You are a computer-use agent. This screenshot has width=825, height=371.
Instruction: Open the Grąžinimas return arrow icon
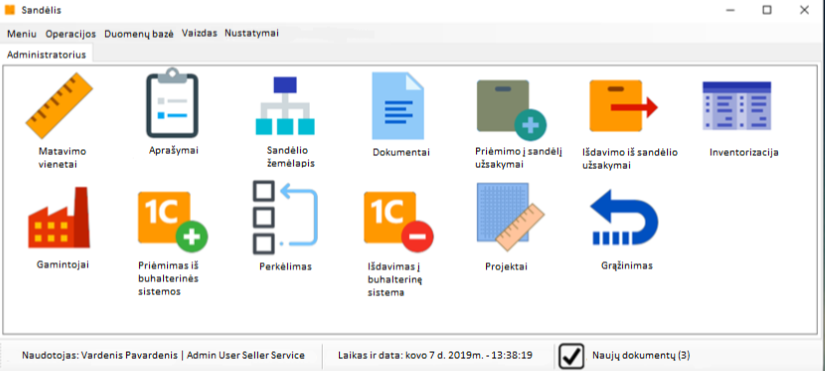point(624,217)
